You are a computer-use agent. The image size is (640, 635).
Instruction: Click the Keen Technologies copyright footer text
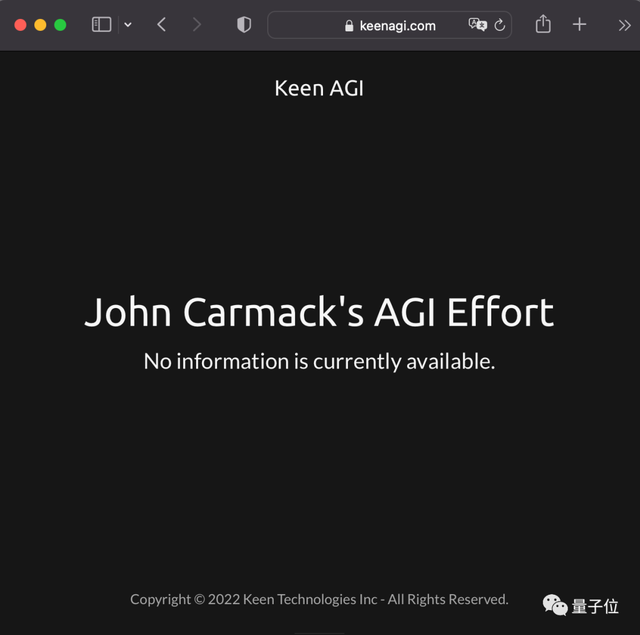click(319, 599)
